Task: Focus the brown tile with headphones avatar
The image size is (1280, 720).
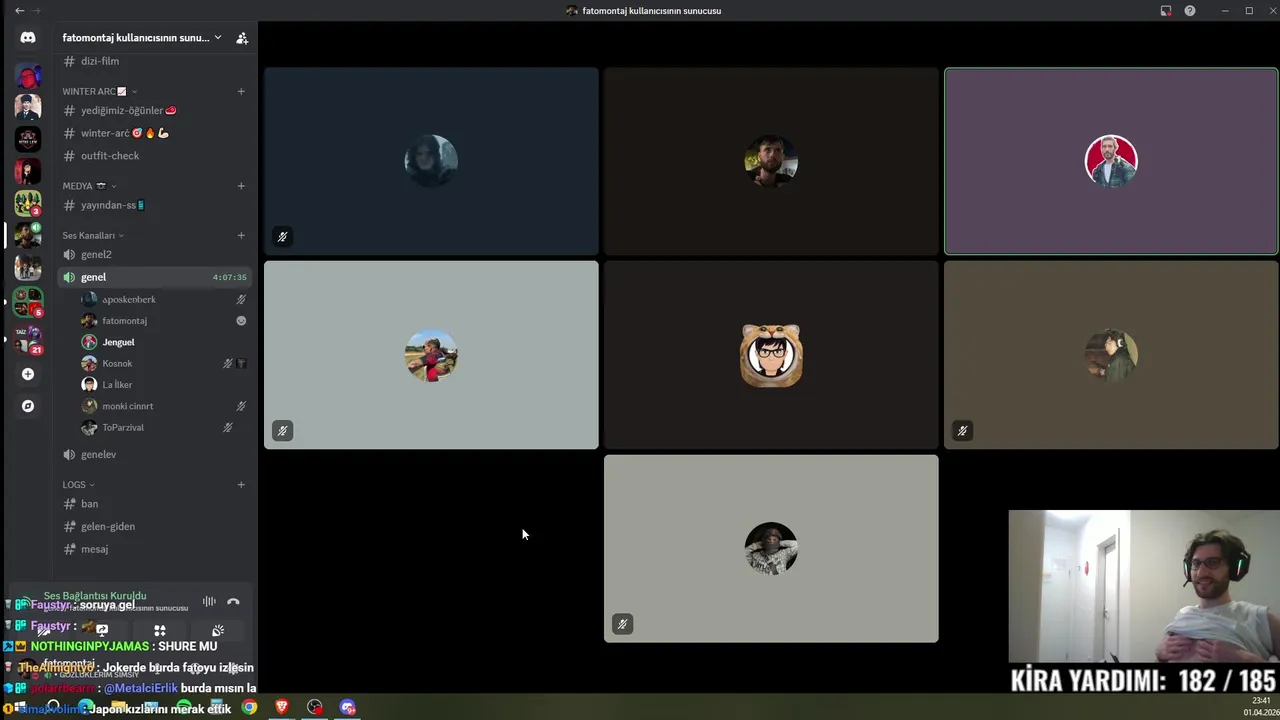Action: [1111, 355]
